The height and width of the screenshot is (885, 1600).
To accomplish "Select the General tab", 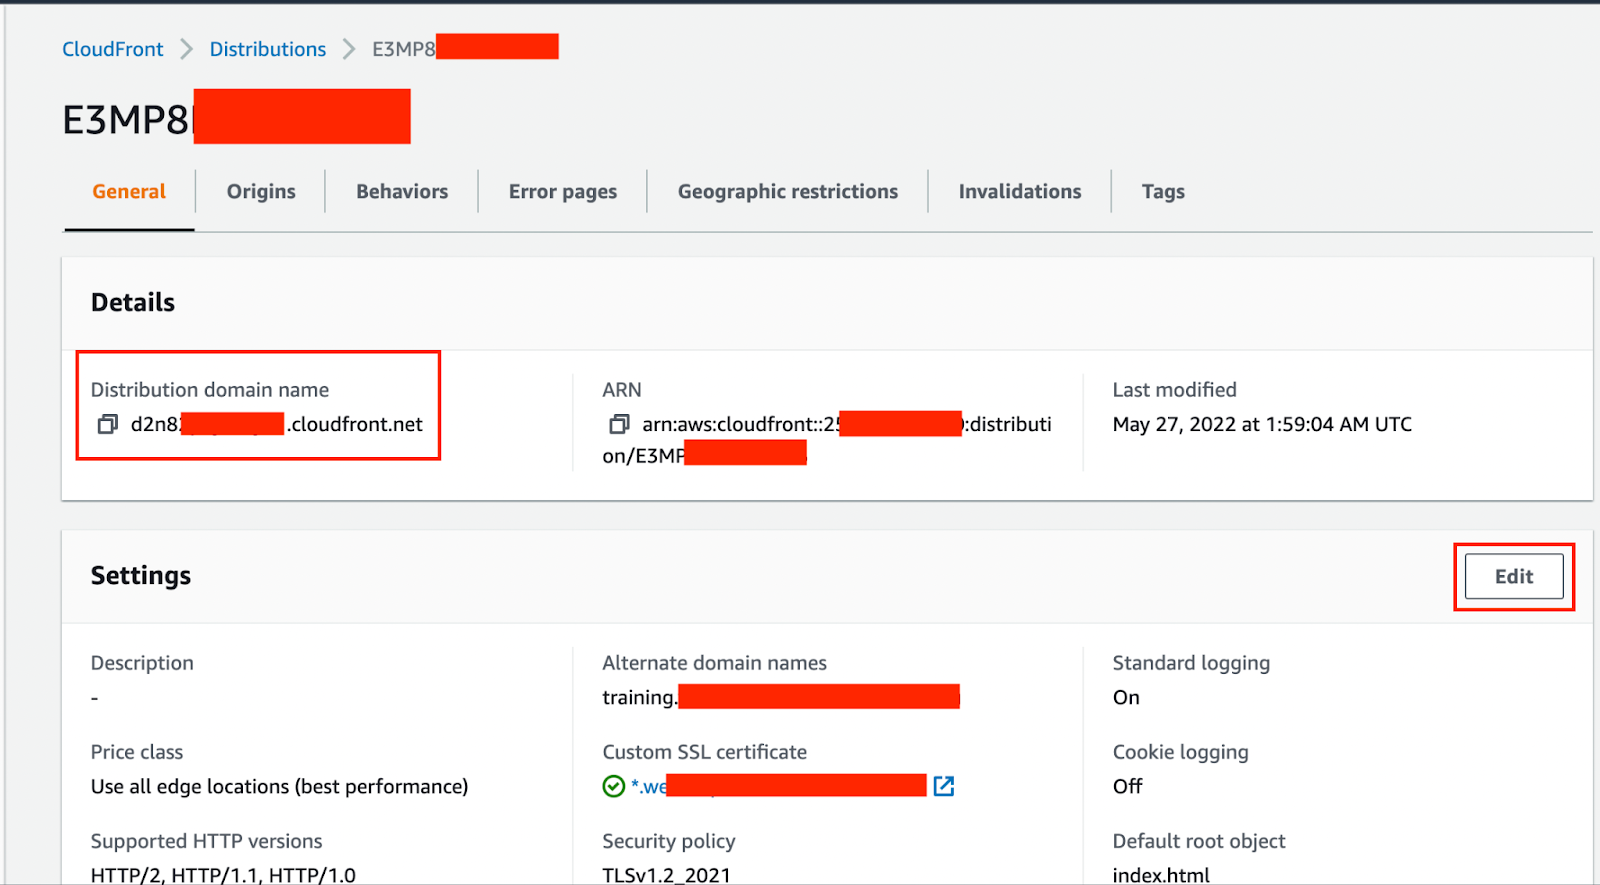I will click(x=129, y=191).
